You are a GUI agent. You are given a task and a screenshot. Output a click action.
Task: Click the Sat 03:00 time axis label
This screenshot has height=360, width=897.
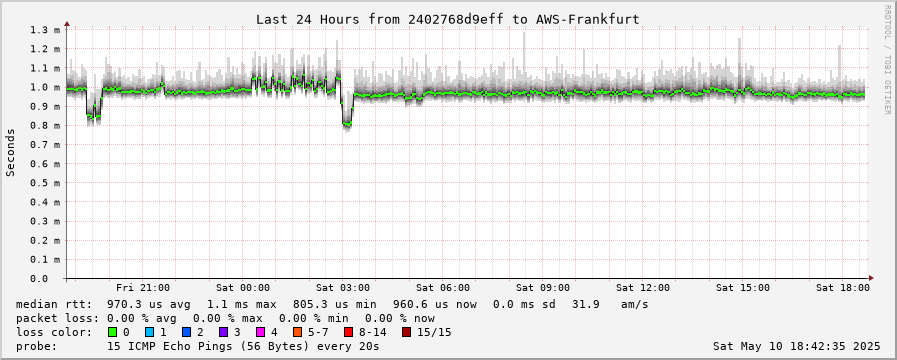343,288
